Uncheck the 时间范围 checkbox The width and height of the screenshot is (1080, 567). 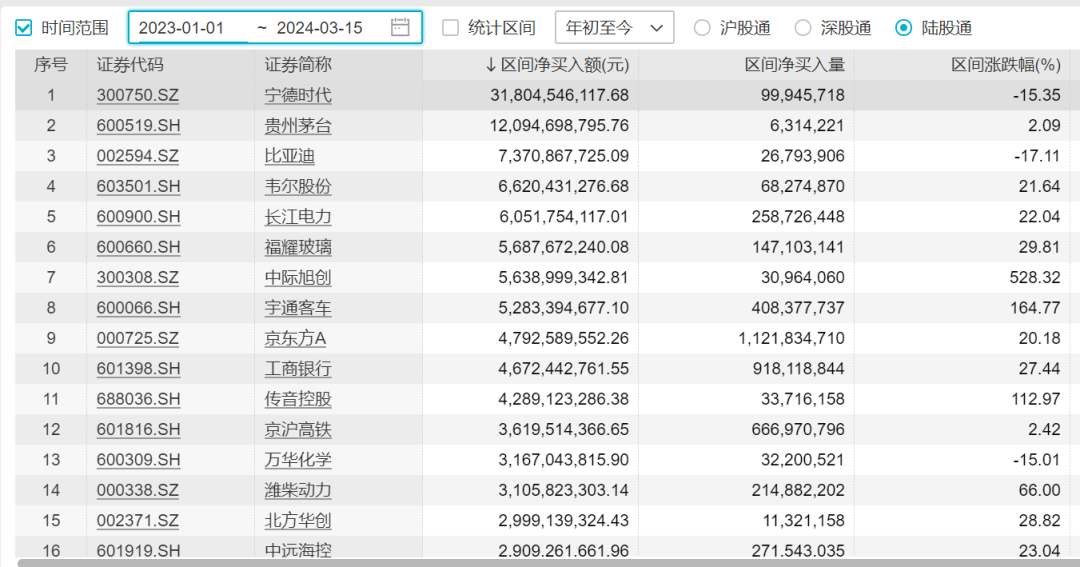coord(23,28)
